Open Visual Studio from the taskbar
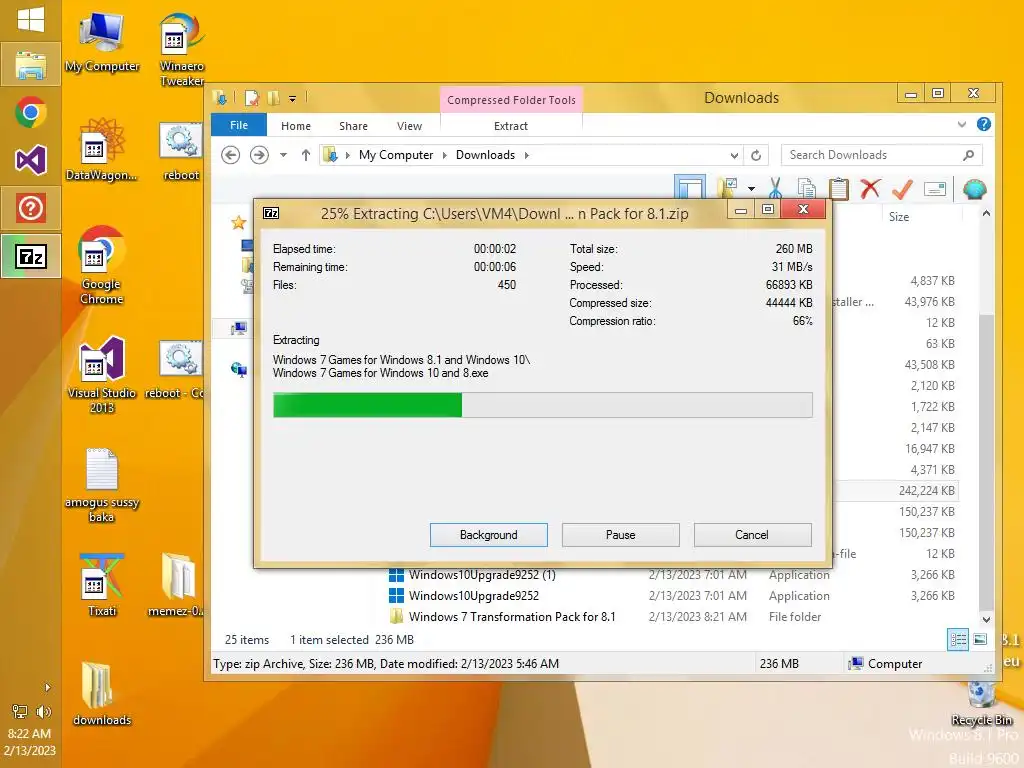 31,160
